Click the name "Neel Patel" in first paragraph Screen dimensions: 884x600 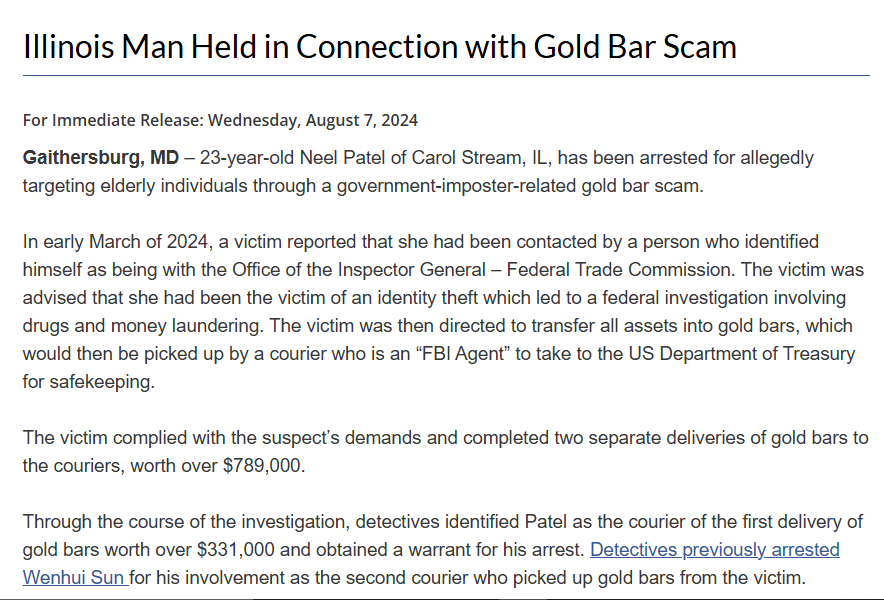click(342, 157)
